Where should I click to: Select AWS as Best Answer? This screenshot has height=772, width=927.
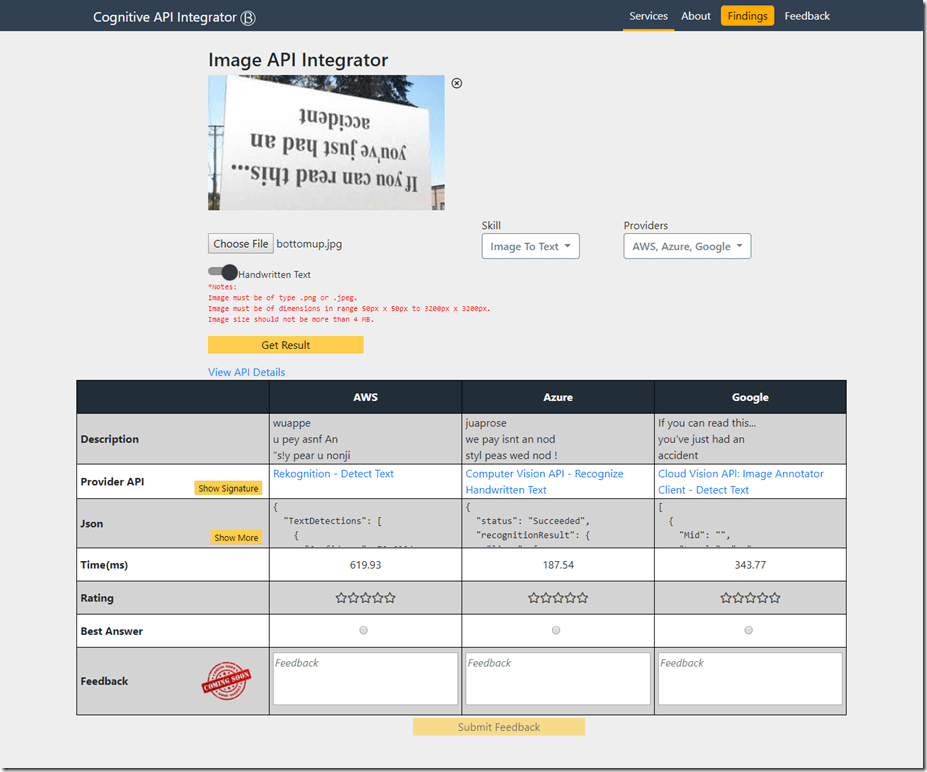[364, 630]
